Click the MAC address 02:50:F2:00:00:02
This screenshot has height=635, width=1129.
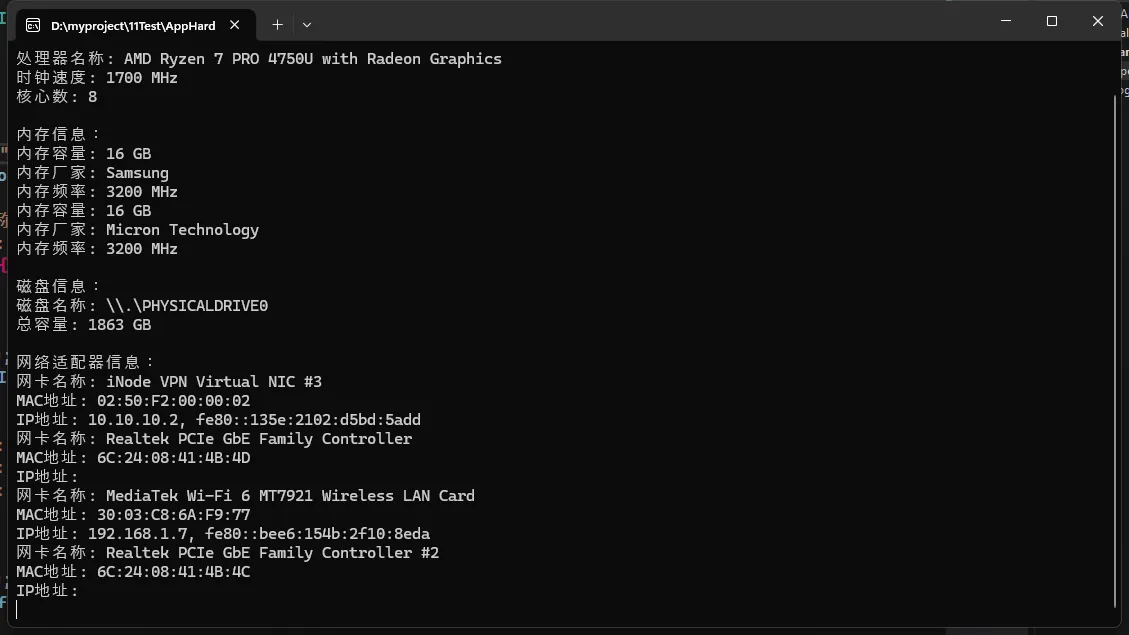(173, 401)
